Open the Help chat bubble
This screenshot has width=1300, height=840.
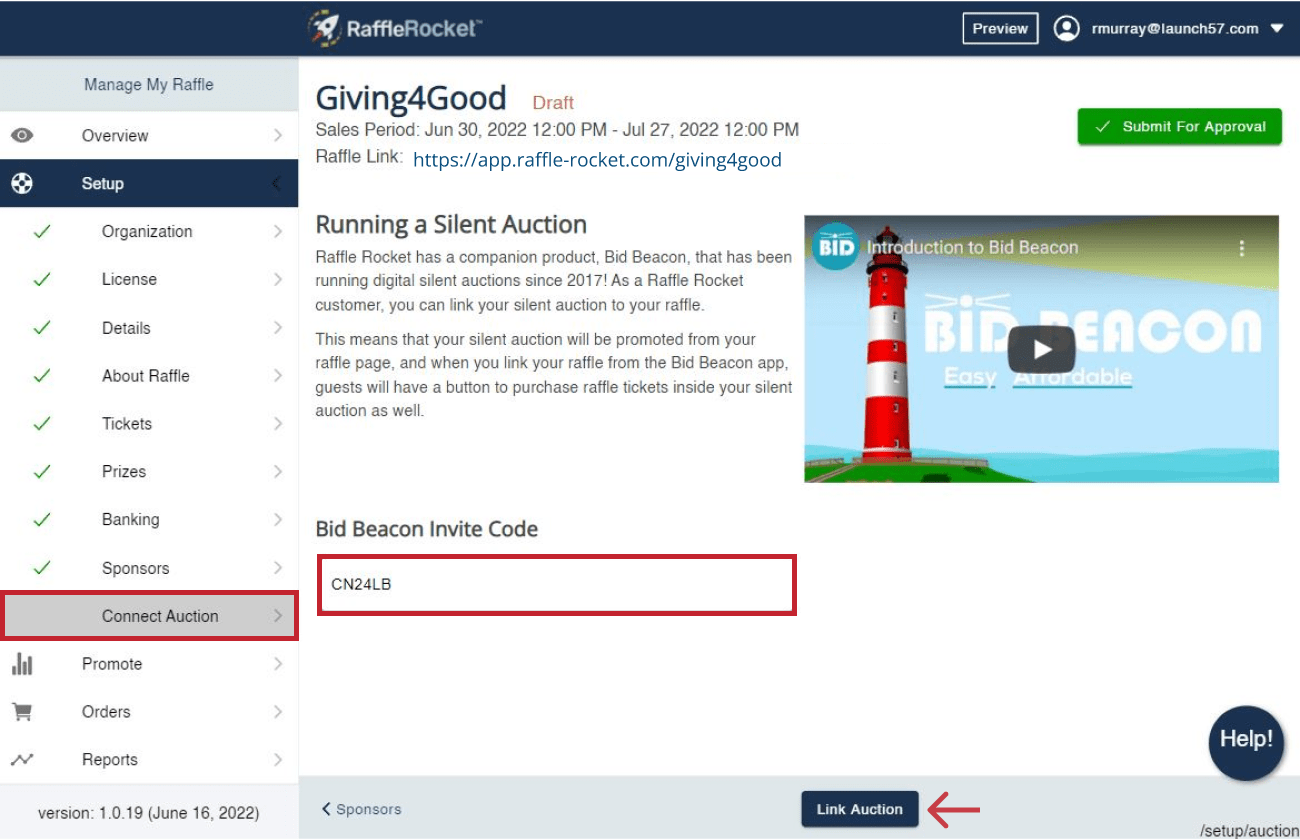click(1246, 742)
